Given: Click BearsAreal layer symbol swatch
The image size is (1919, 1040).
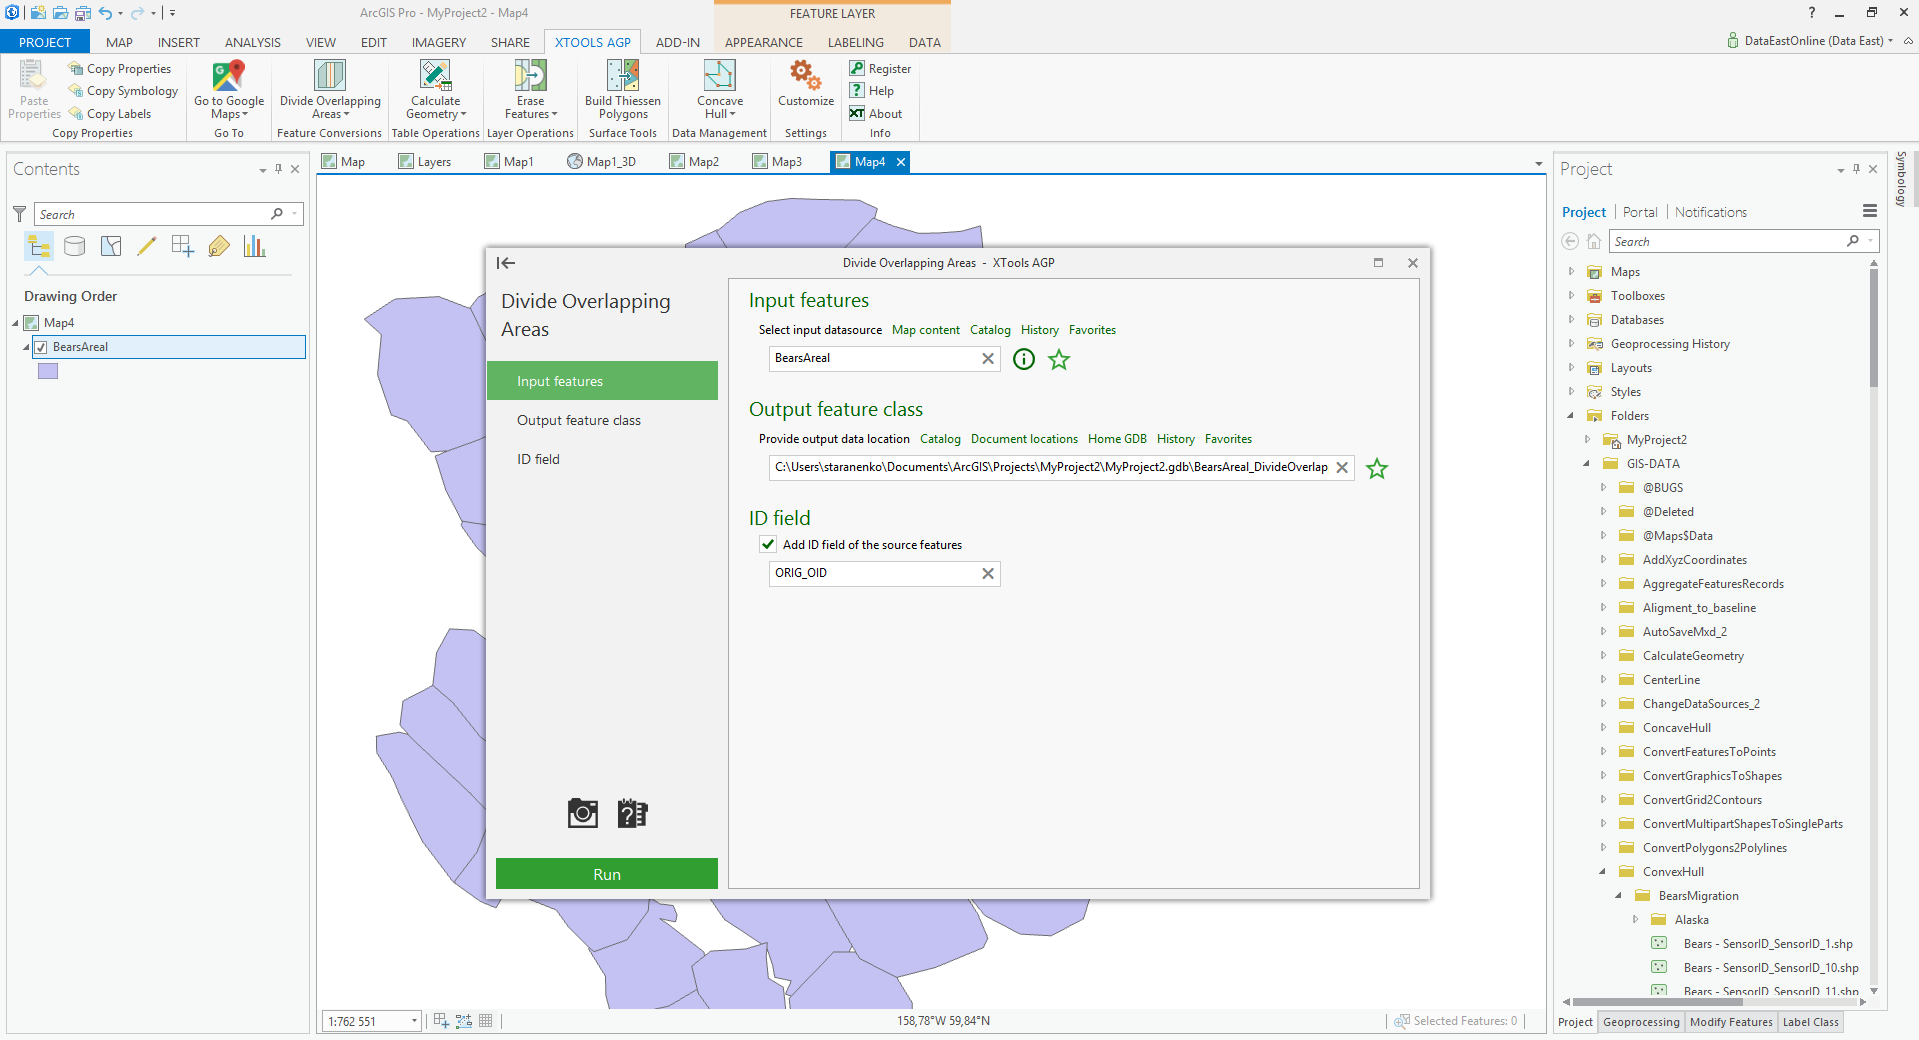Looking at the screenshot, I should click(48, 371).
